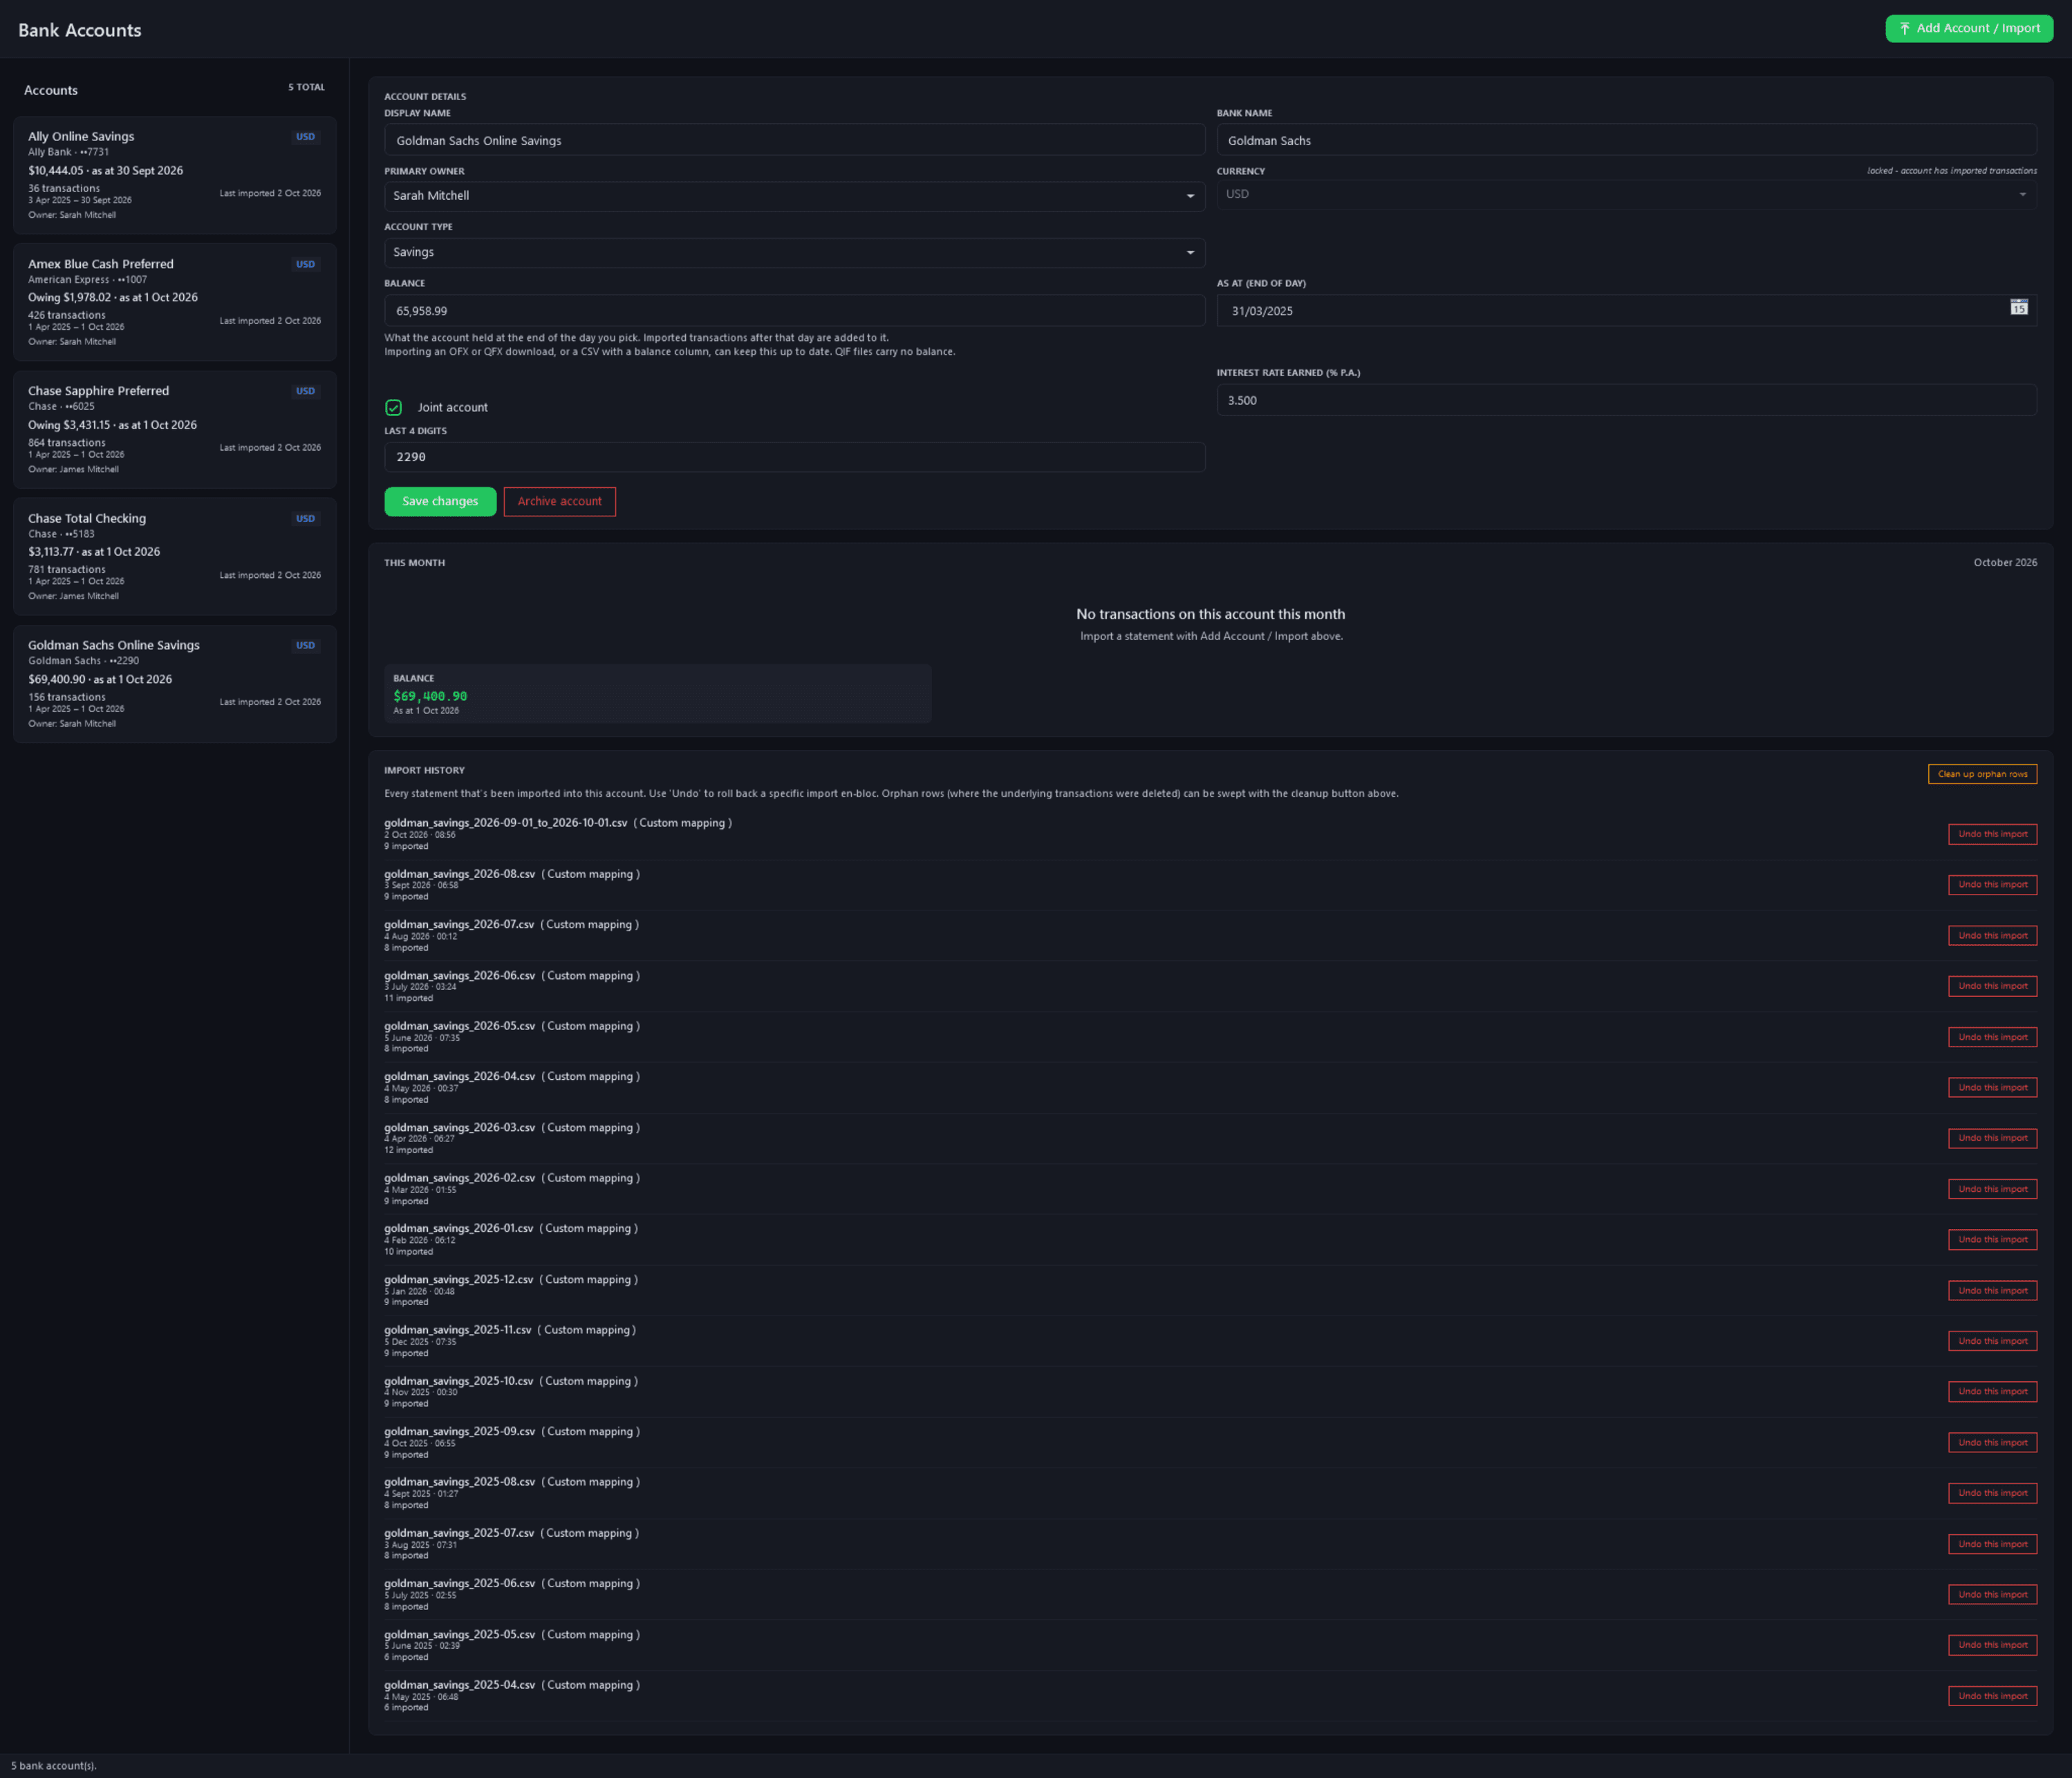Undo the goldman_savings_2026-09-01_to_2026-10-01.csv import
Screen dimensions: 2072x1778
click(1992, 834)
